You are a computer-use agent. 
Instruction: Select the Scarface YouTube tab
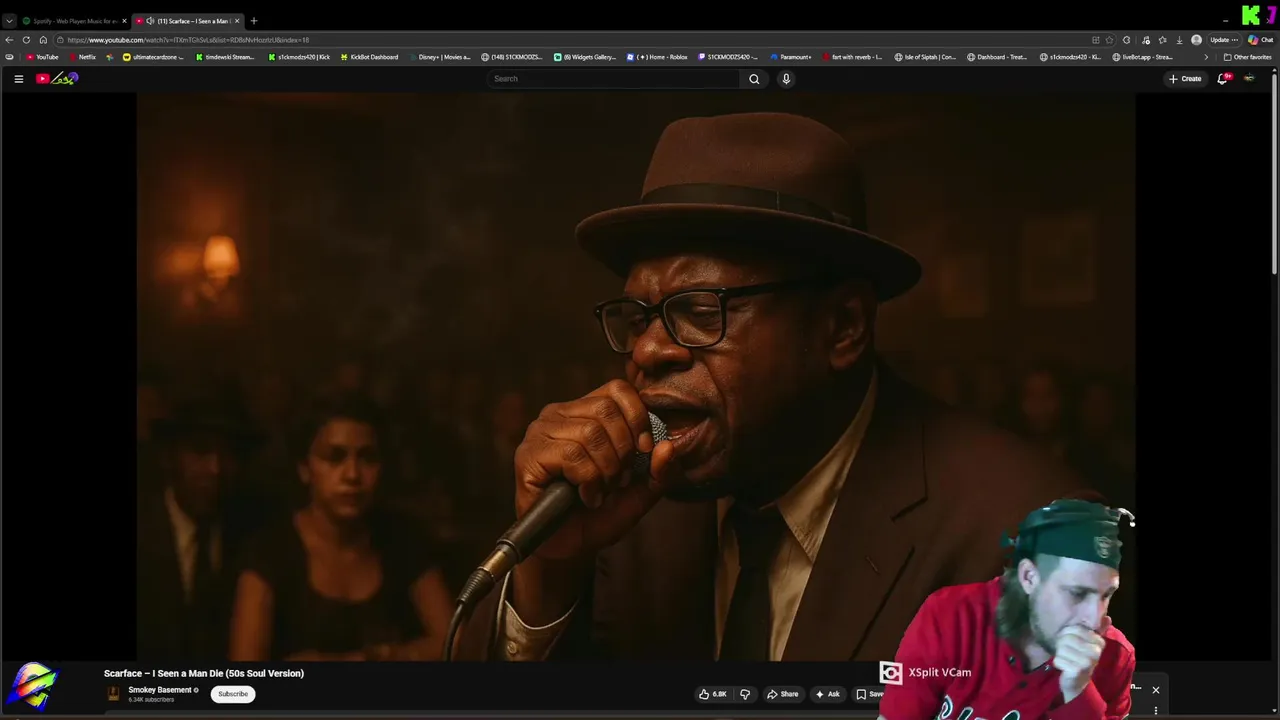tap(190, 21)
